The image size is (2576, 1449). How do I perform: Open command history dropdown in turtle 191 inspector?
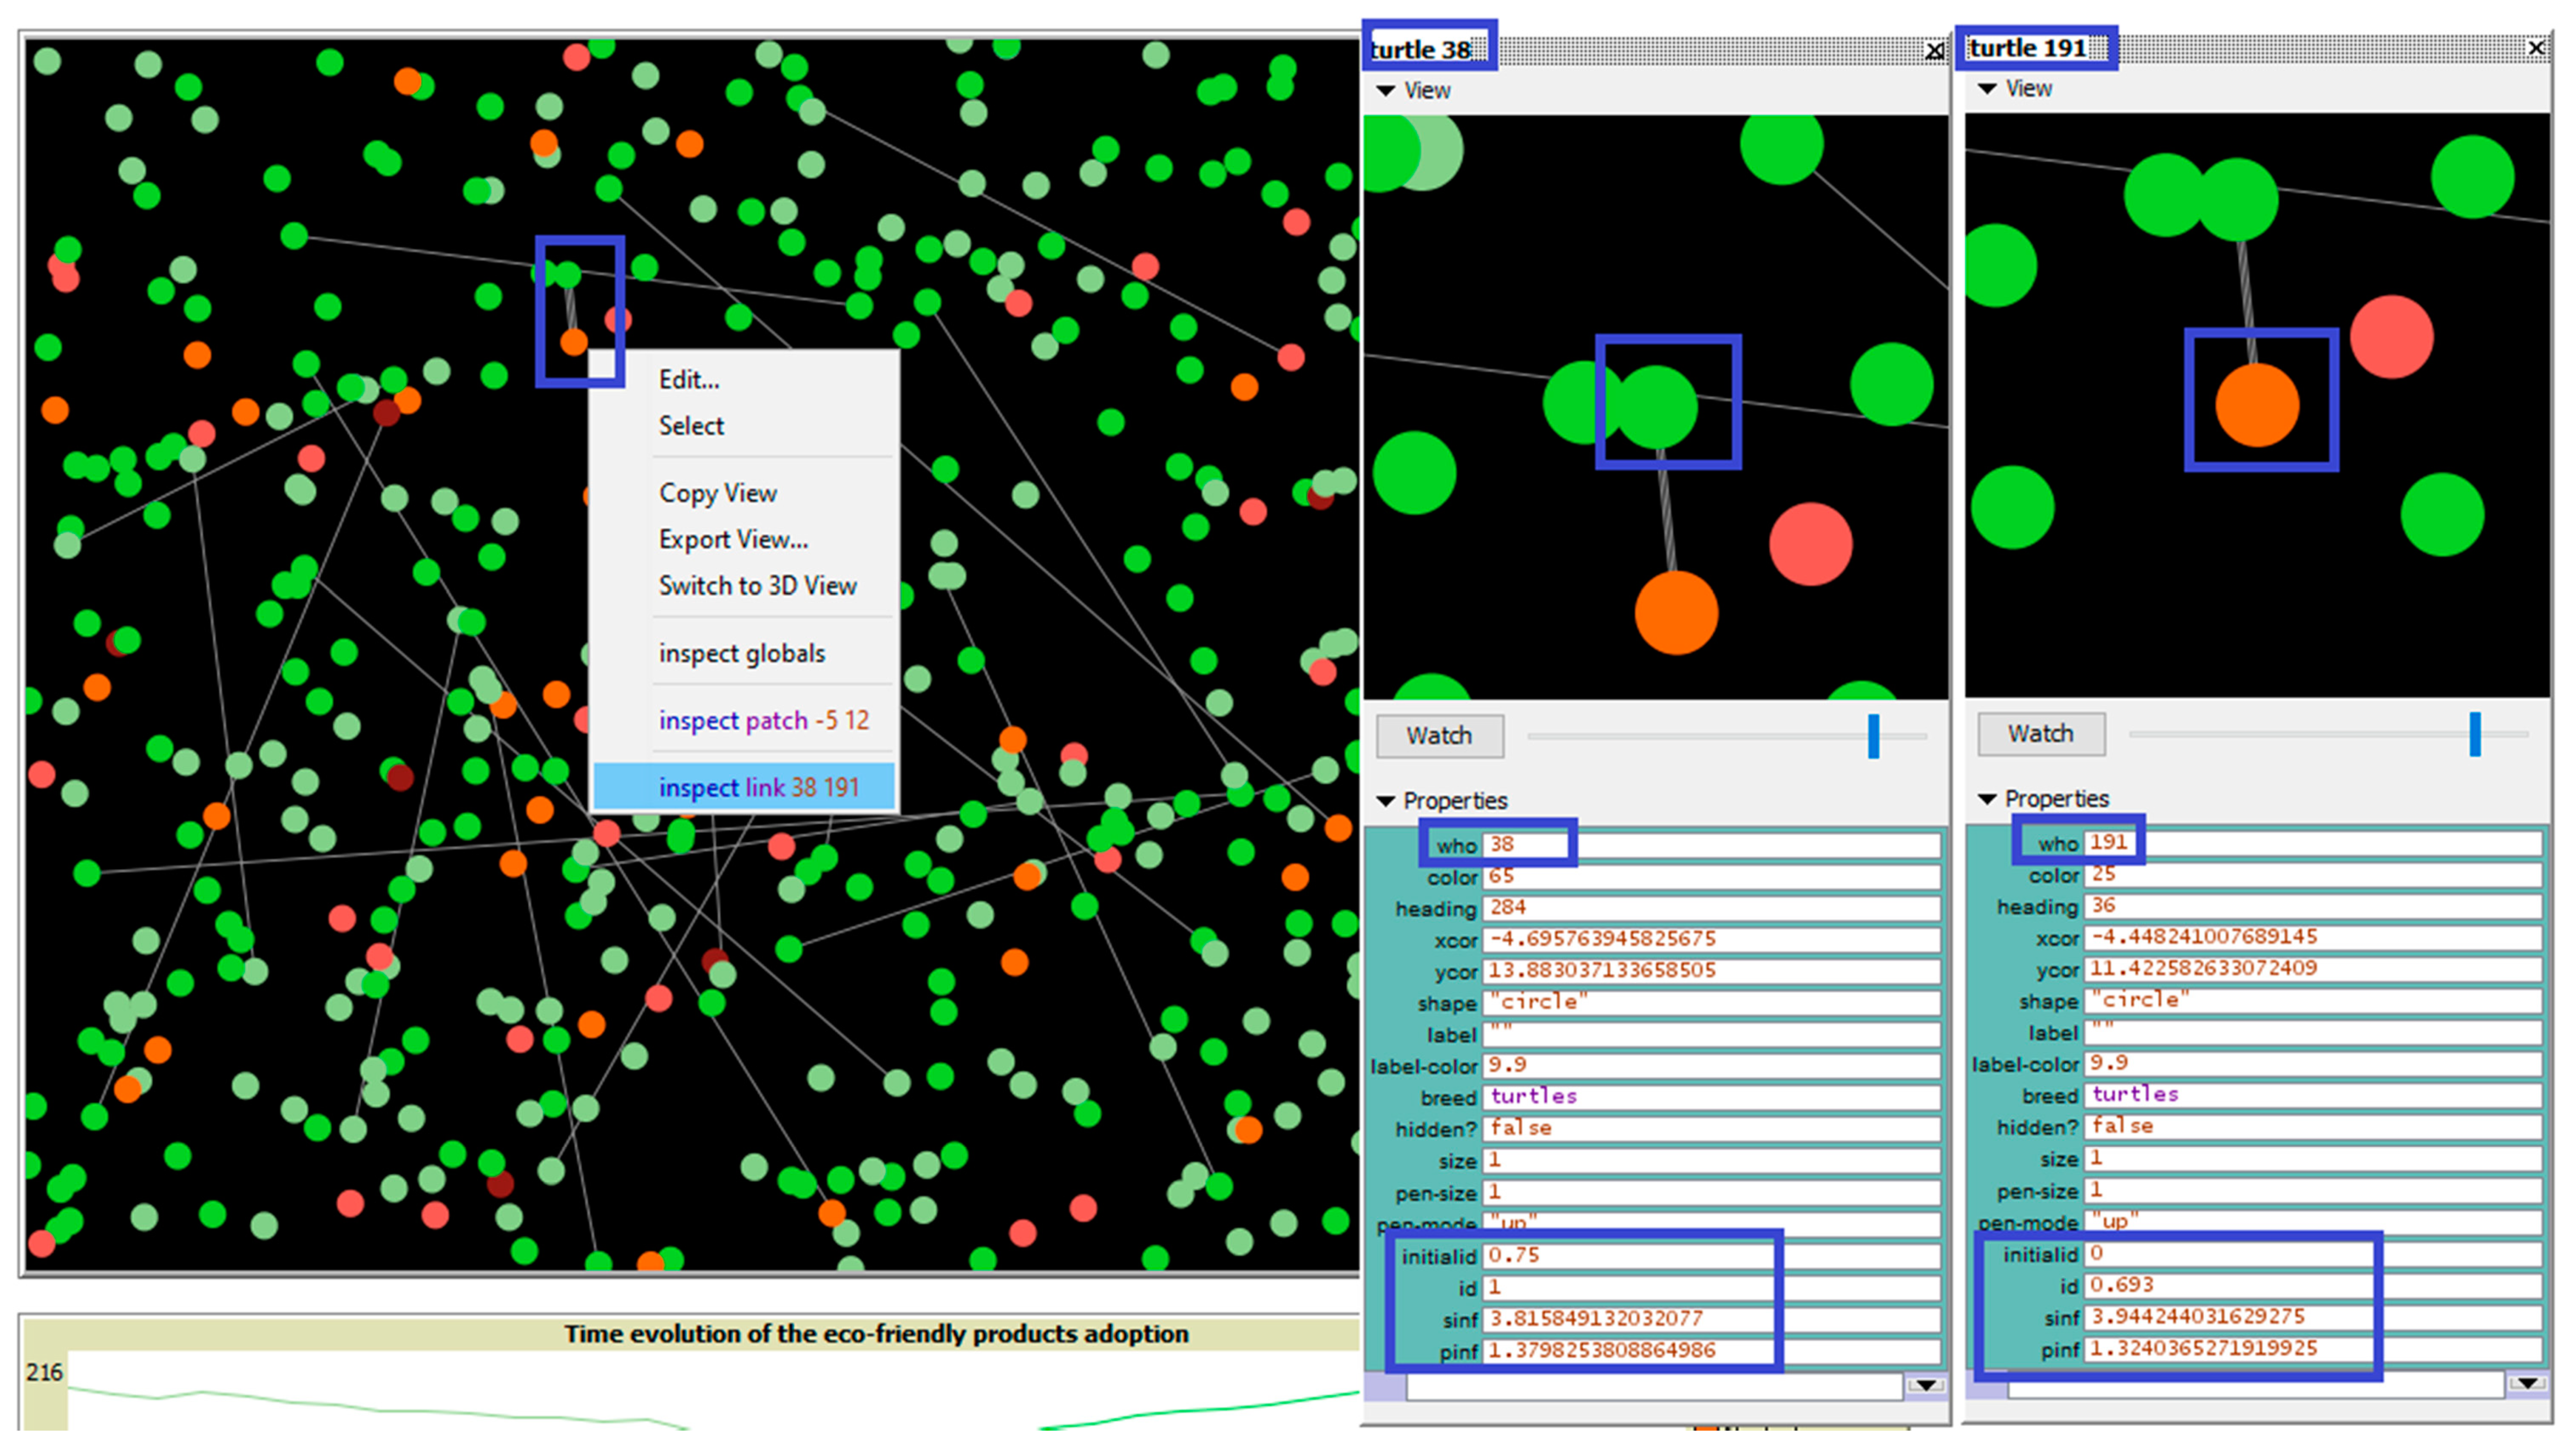pos(2527,1384)
